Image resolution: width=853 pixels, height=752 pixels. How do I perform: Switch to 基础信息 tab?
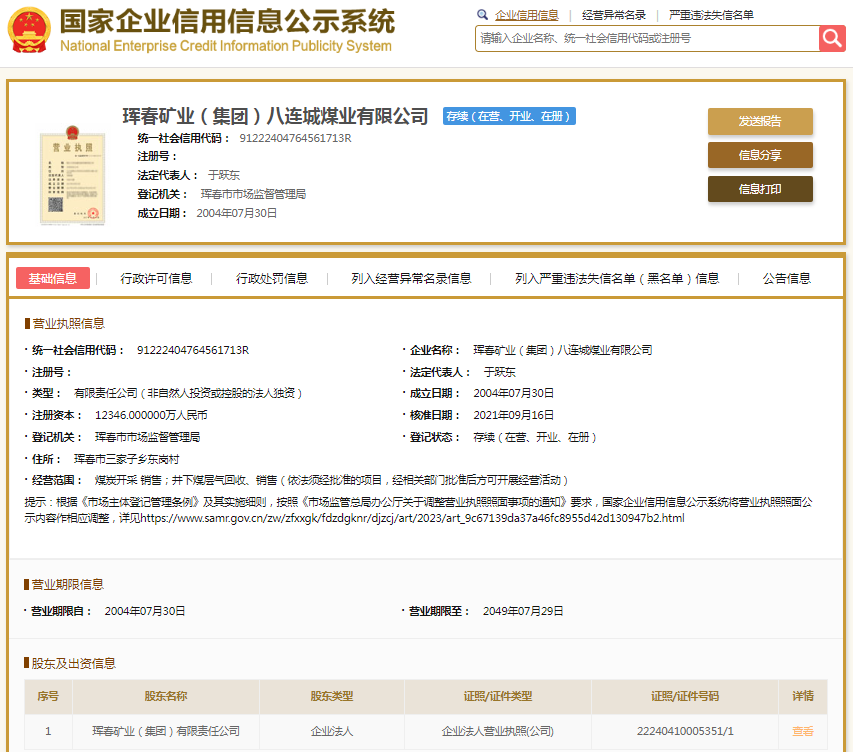tap(53, 278)
